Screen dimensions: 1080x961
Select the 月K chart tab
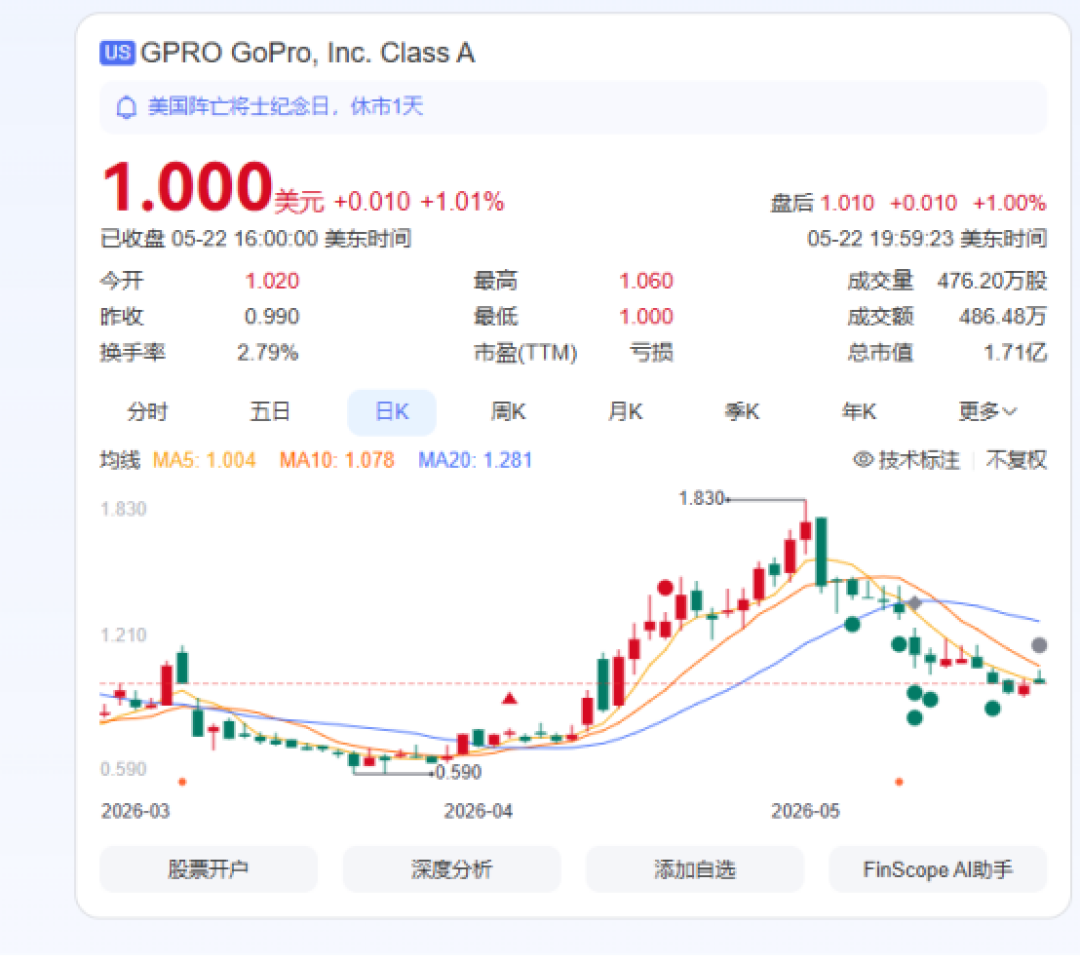point(625,412)
